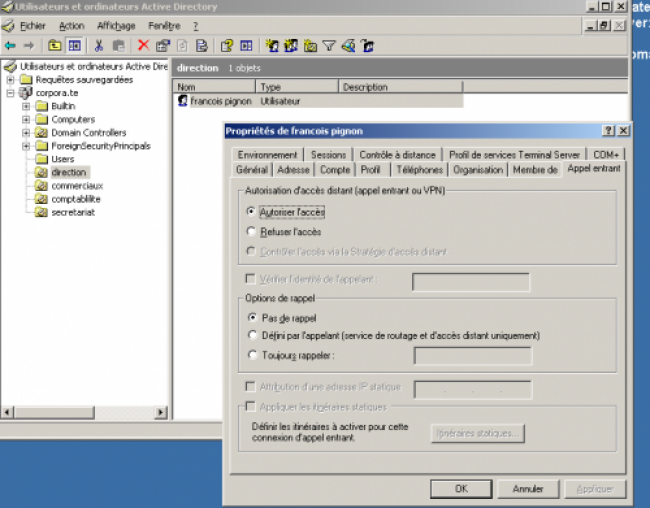Click the francois pignon user icon
Screen dimensions: 650x508
pos(182,101)
